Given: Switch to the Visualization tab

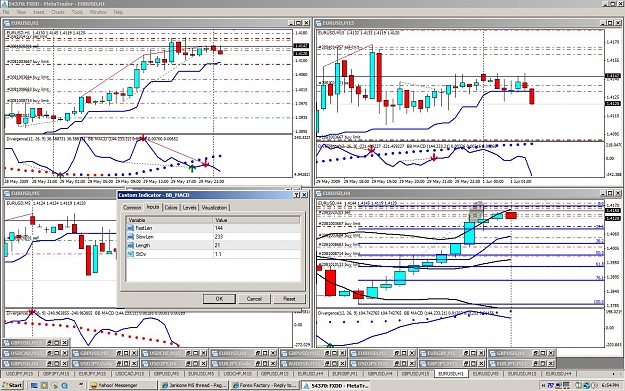Looking at the screenshot, I should pyautogui.click(x=214, y=208).
